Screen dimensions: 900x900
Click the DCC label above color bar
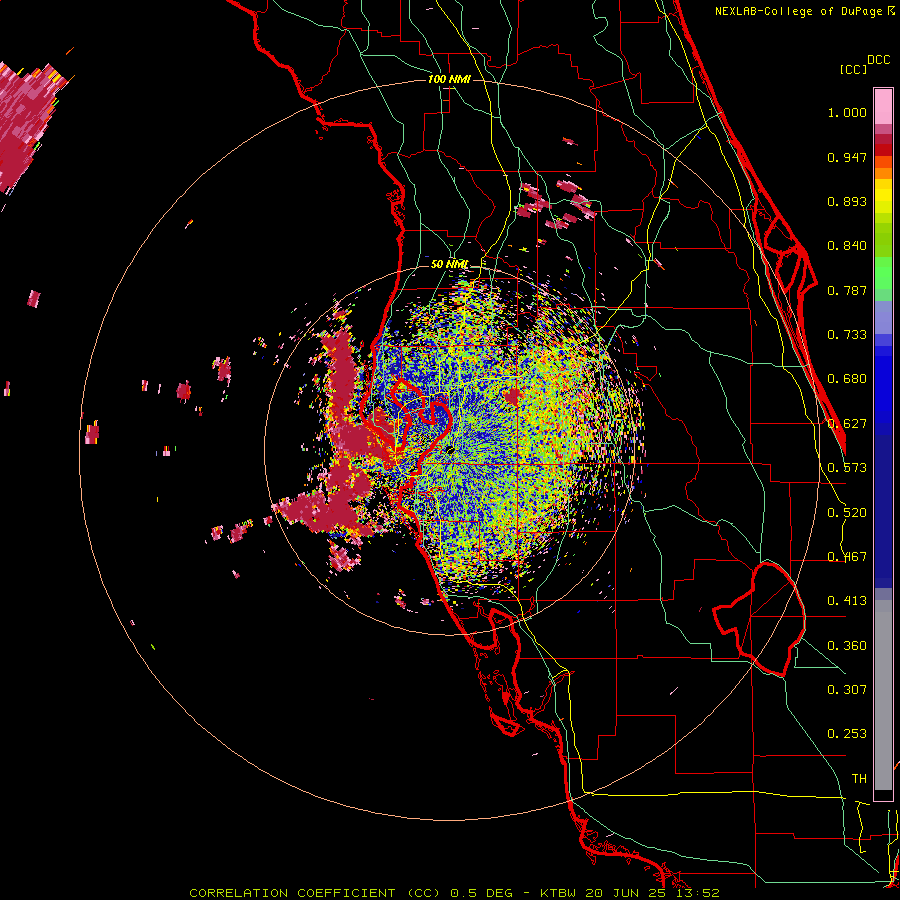(879, 60)
